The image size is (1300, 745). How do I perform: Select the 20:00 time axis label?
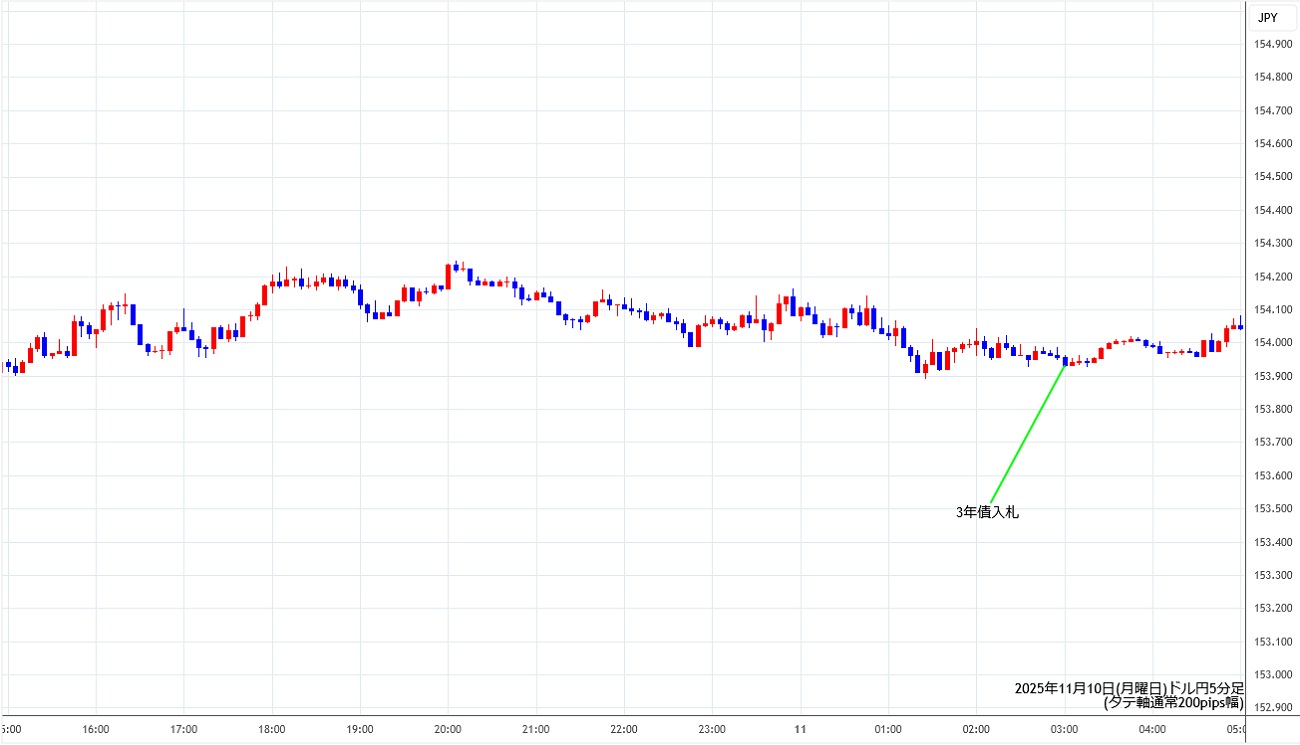pyautogui.click(x=448, y=729)
